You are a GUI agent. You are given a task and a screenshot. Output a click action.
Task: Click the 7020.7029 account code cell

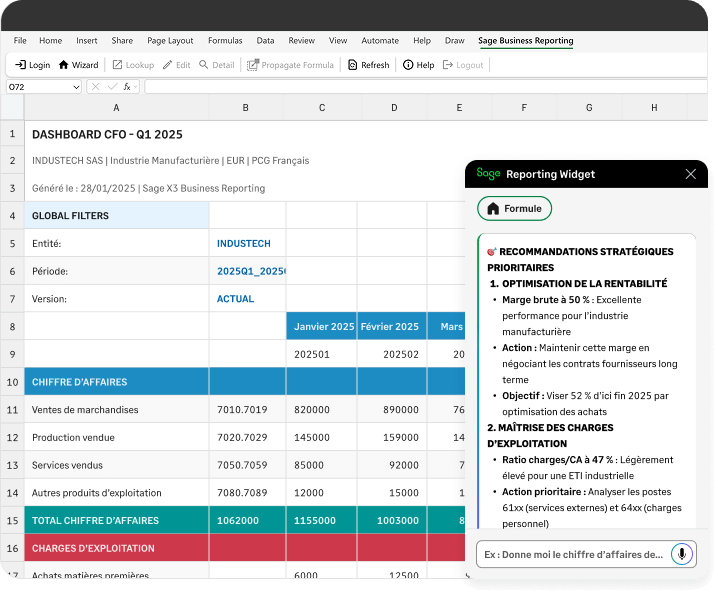click(x=247, y=437)
